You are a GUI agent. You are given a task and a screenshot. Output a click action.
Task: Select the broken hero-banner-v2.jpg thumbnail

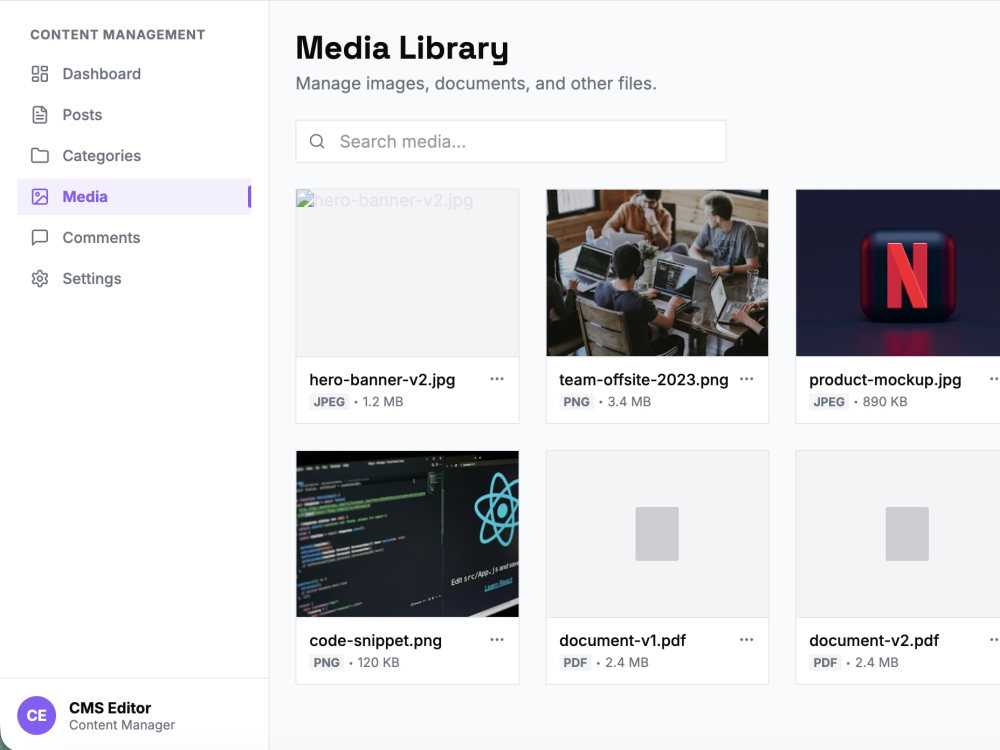pyautogui.click(x=408, y=273)
